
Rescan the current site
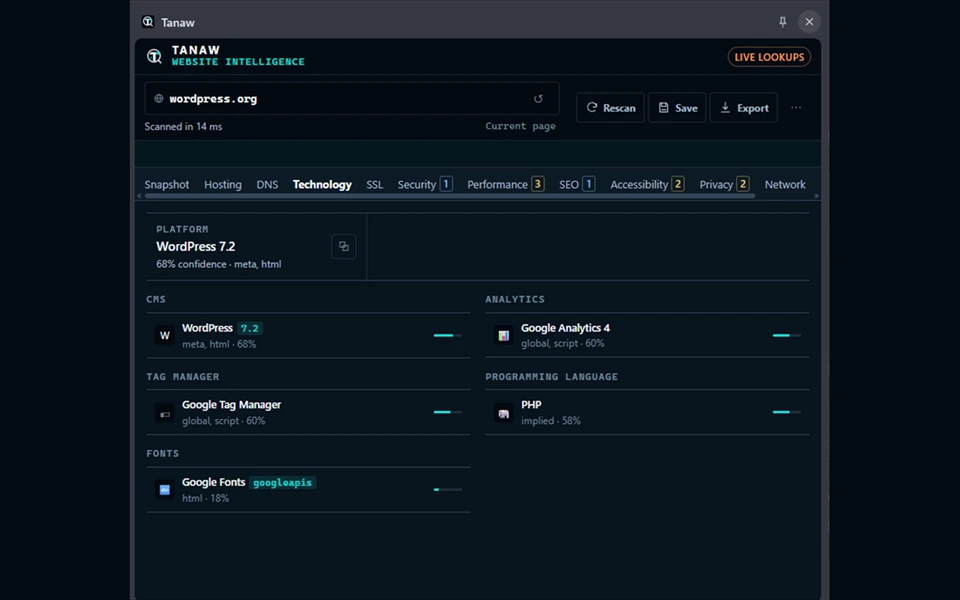pos(610,108)
